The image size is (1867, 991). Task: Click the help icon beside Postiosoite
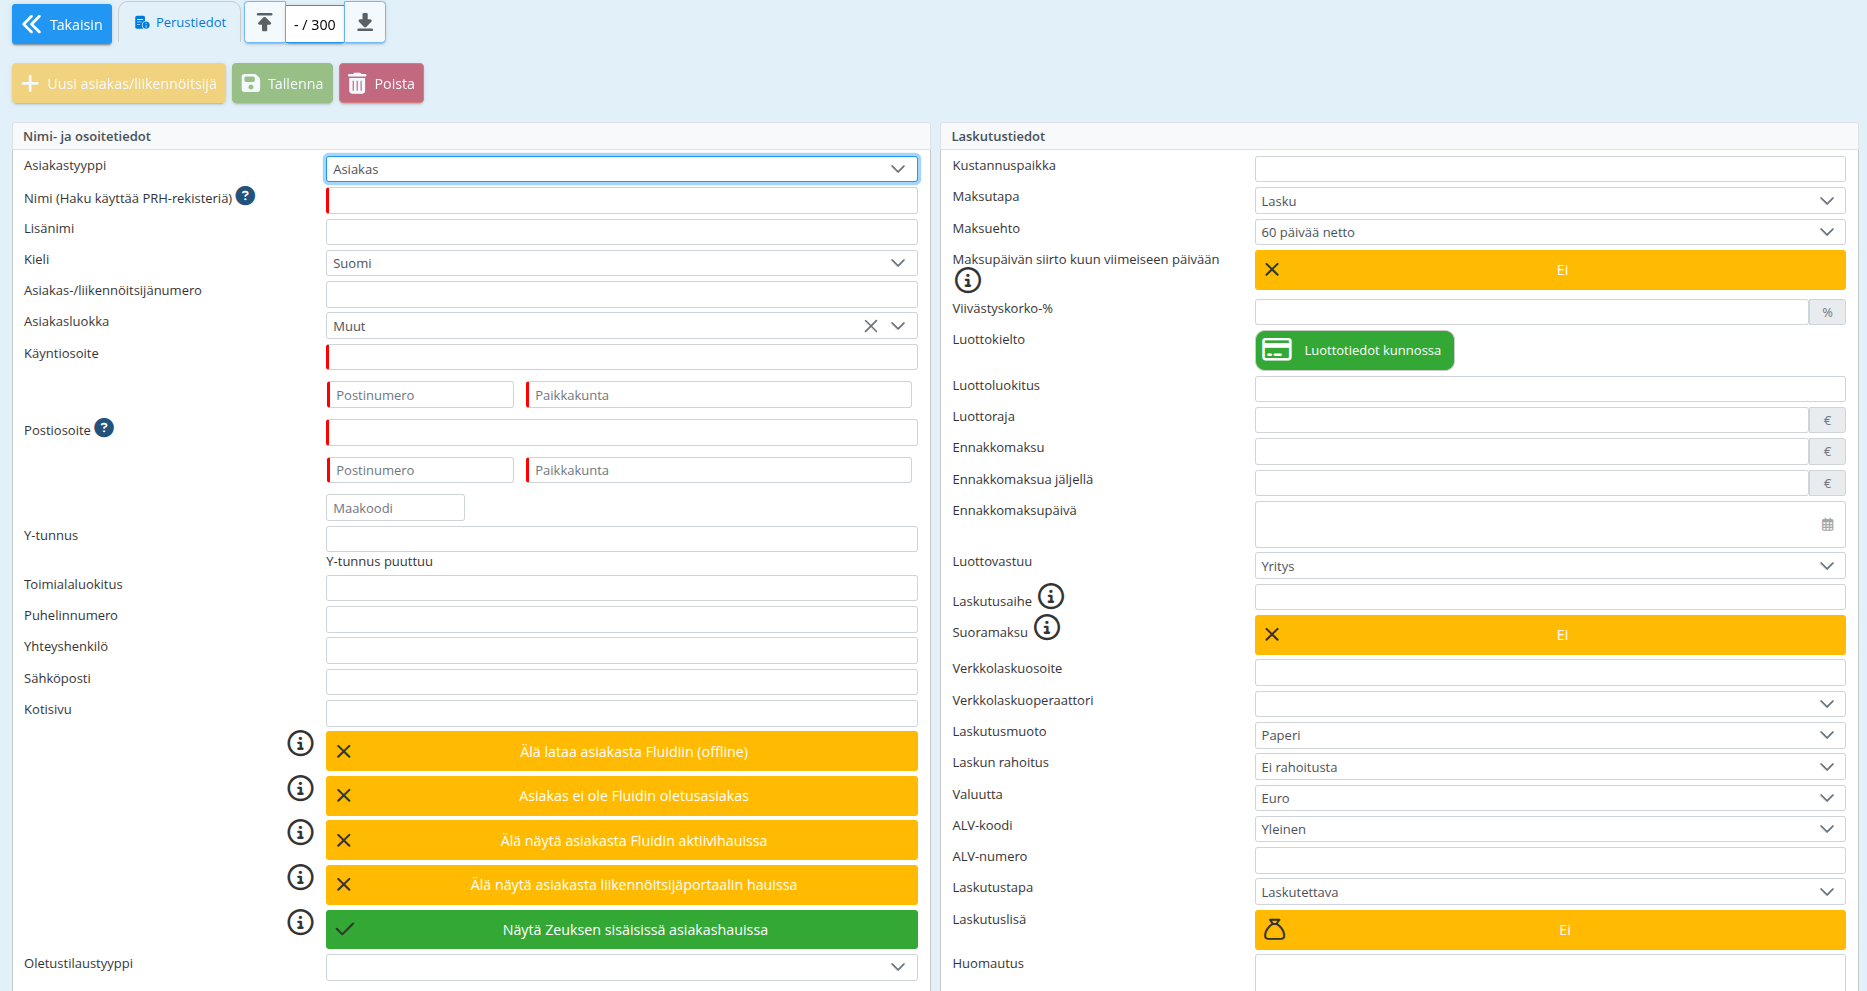coord(104,428)
